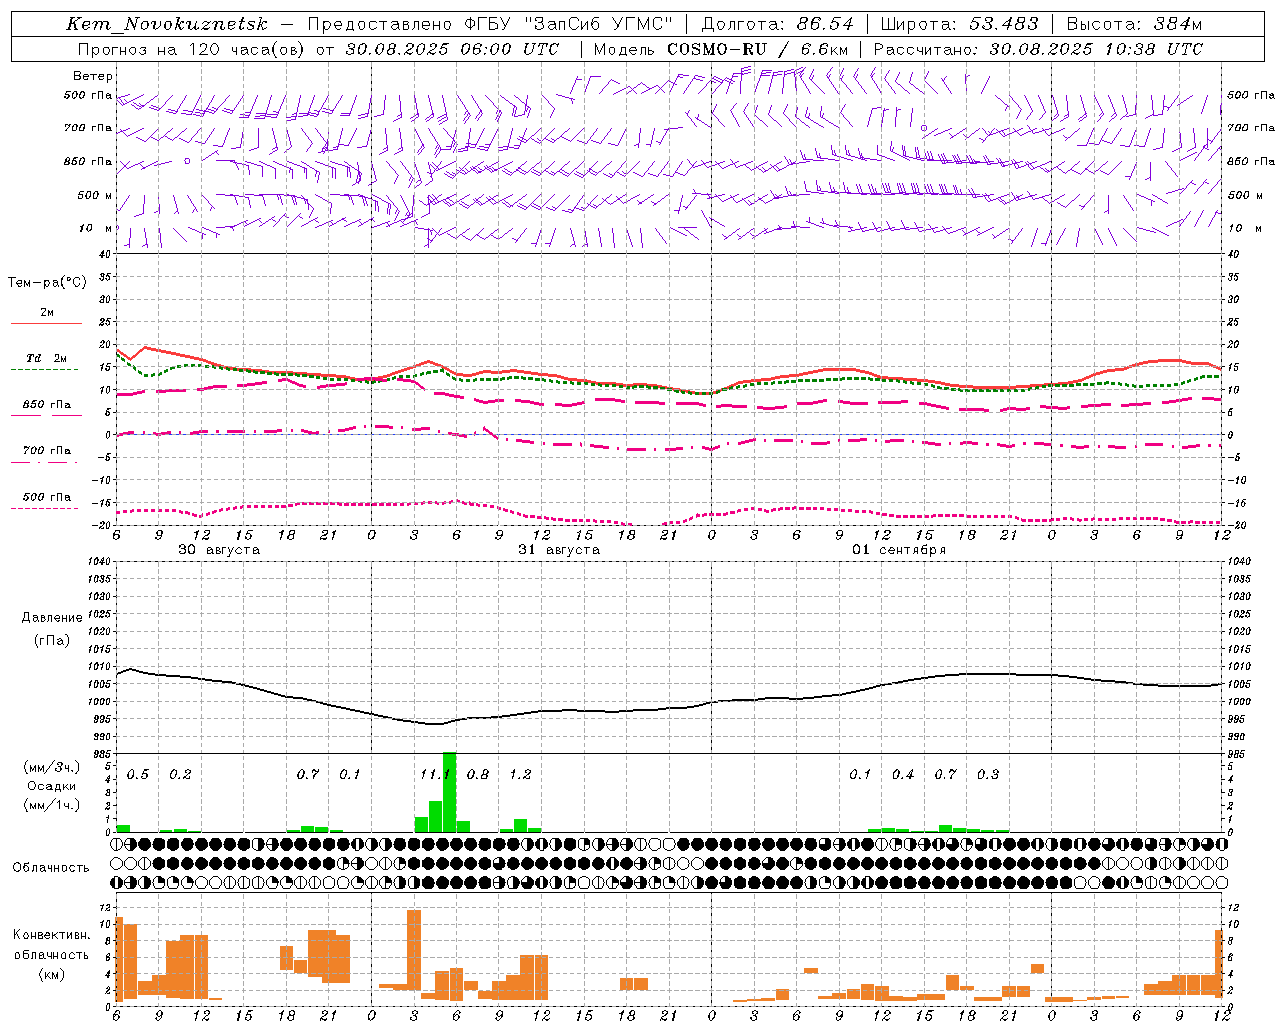Viewport: 1280px width, 1024px height.
Task: Click the 0.4 precipitation total value
Action: pos(903,774)
